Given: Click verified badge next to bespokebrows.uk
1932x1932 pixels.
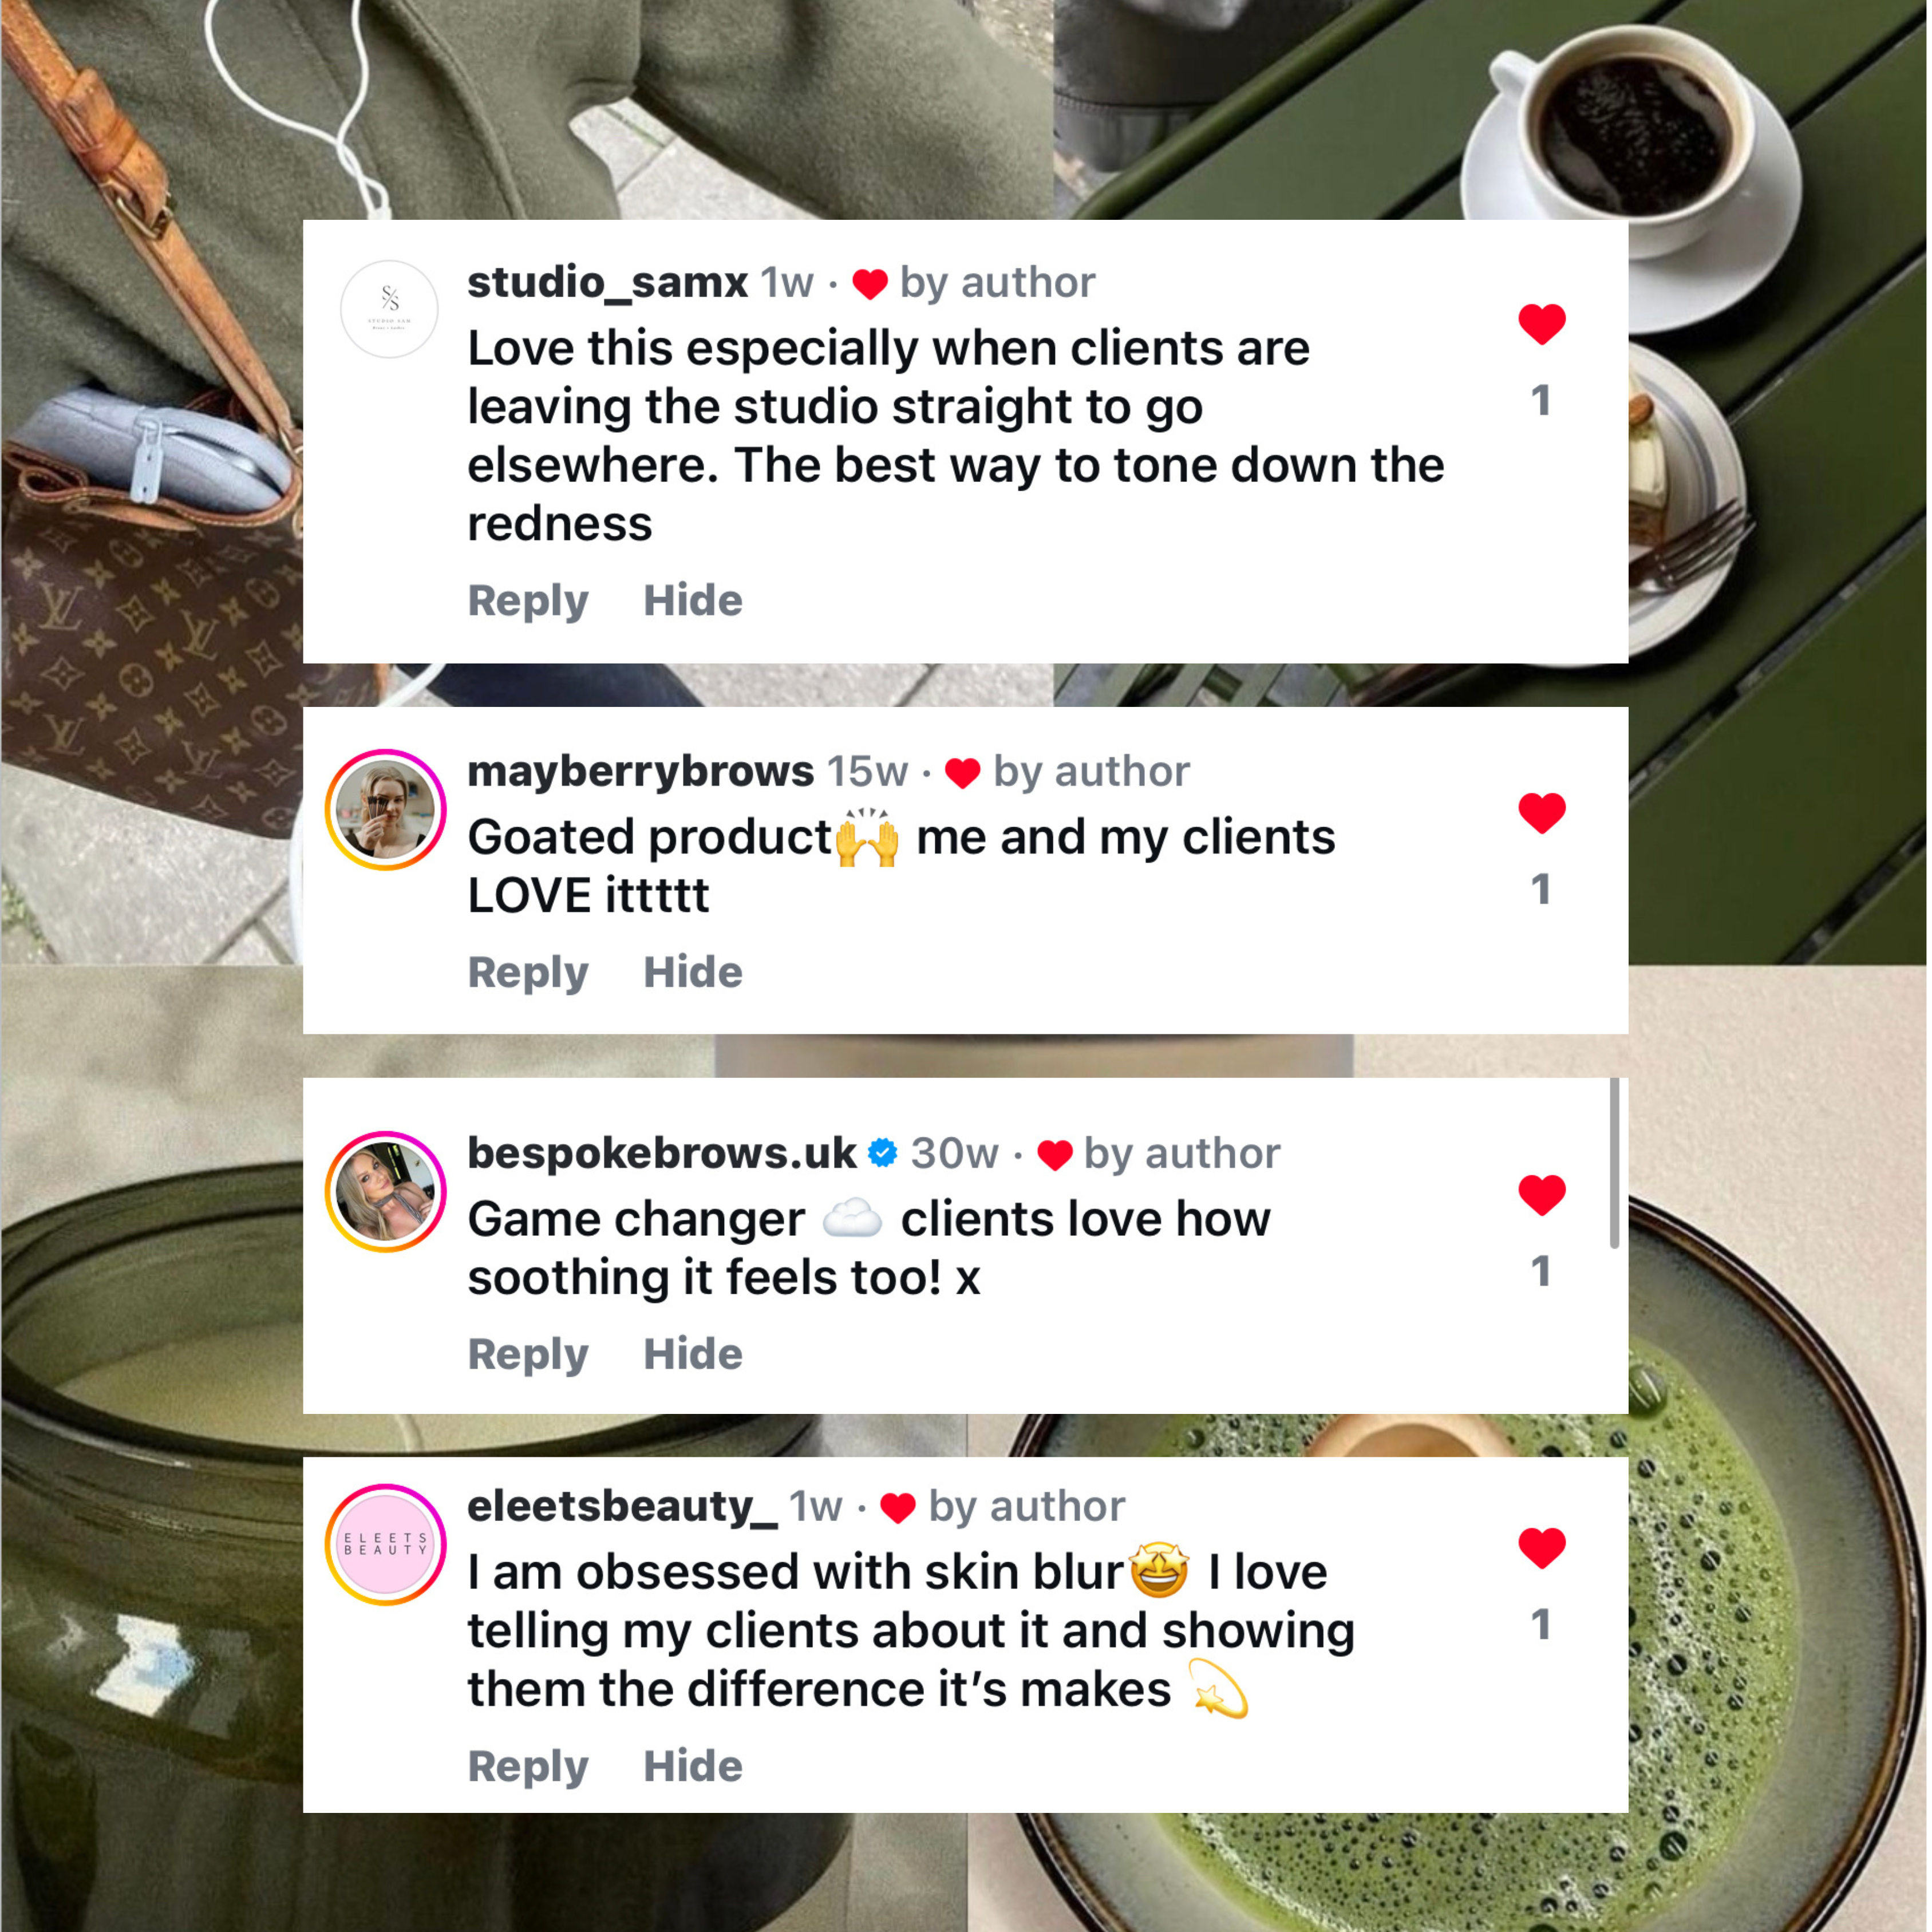Looking at the screenshot, I should (x=882, y=1153).
